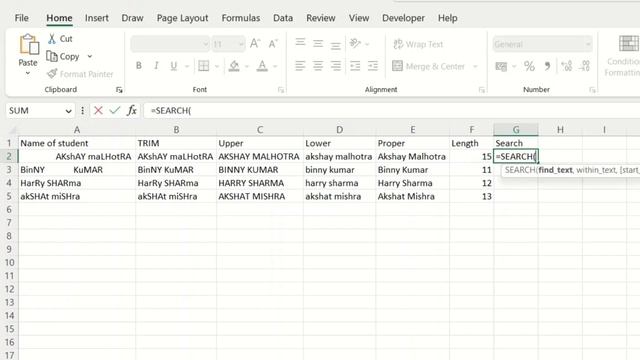Screen dimensions: 640x360
Task: Increase font size with larger A
Action: point(255,44)
